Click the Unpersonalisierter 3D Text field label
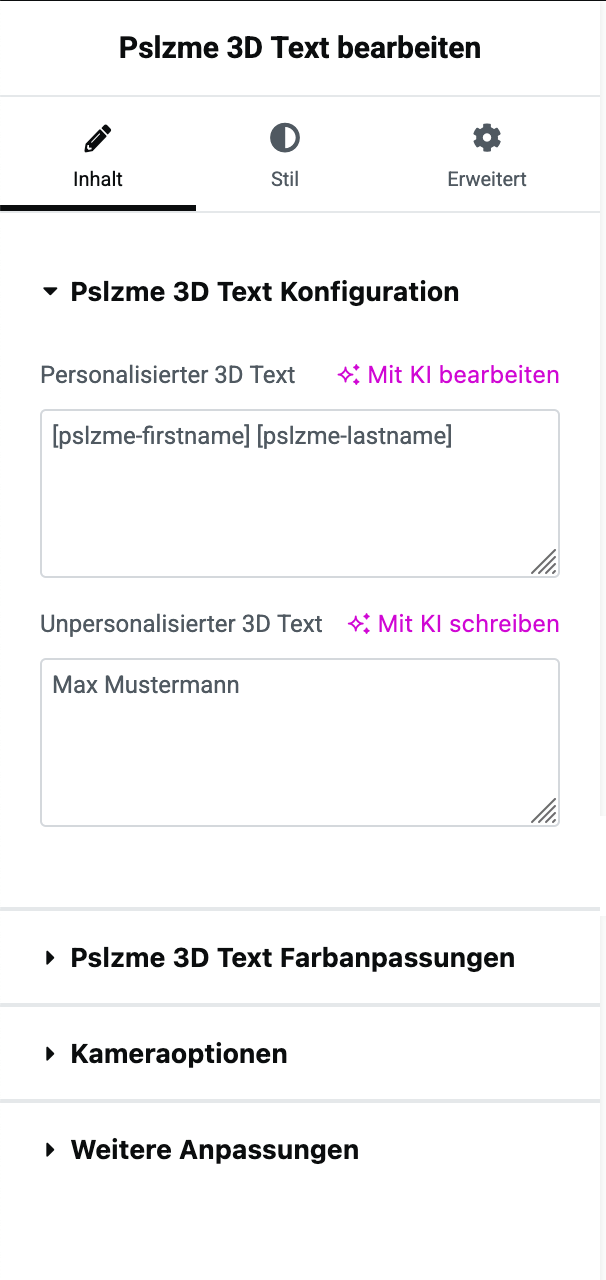The height and width of the screenshot is (1280, 606). pyautogui.click(x=181, y=624)
